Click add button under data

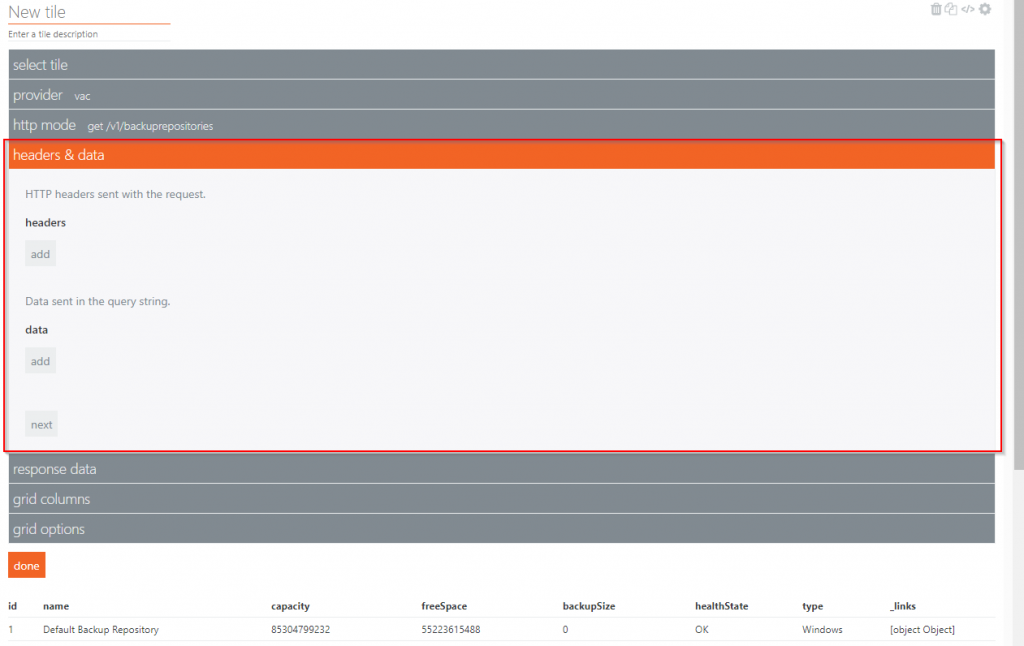tap(40, 361)
